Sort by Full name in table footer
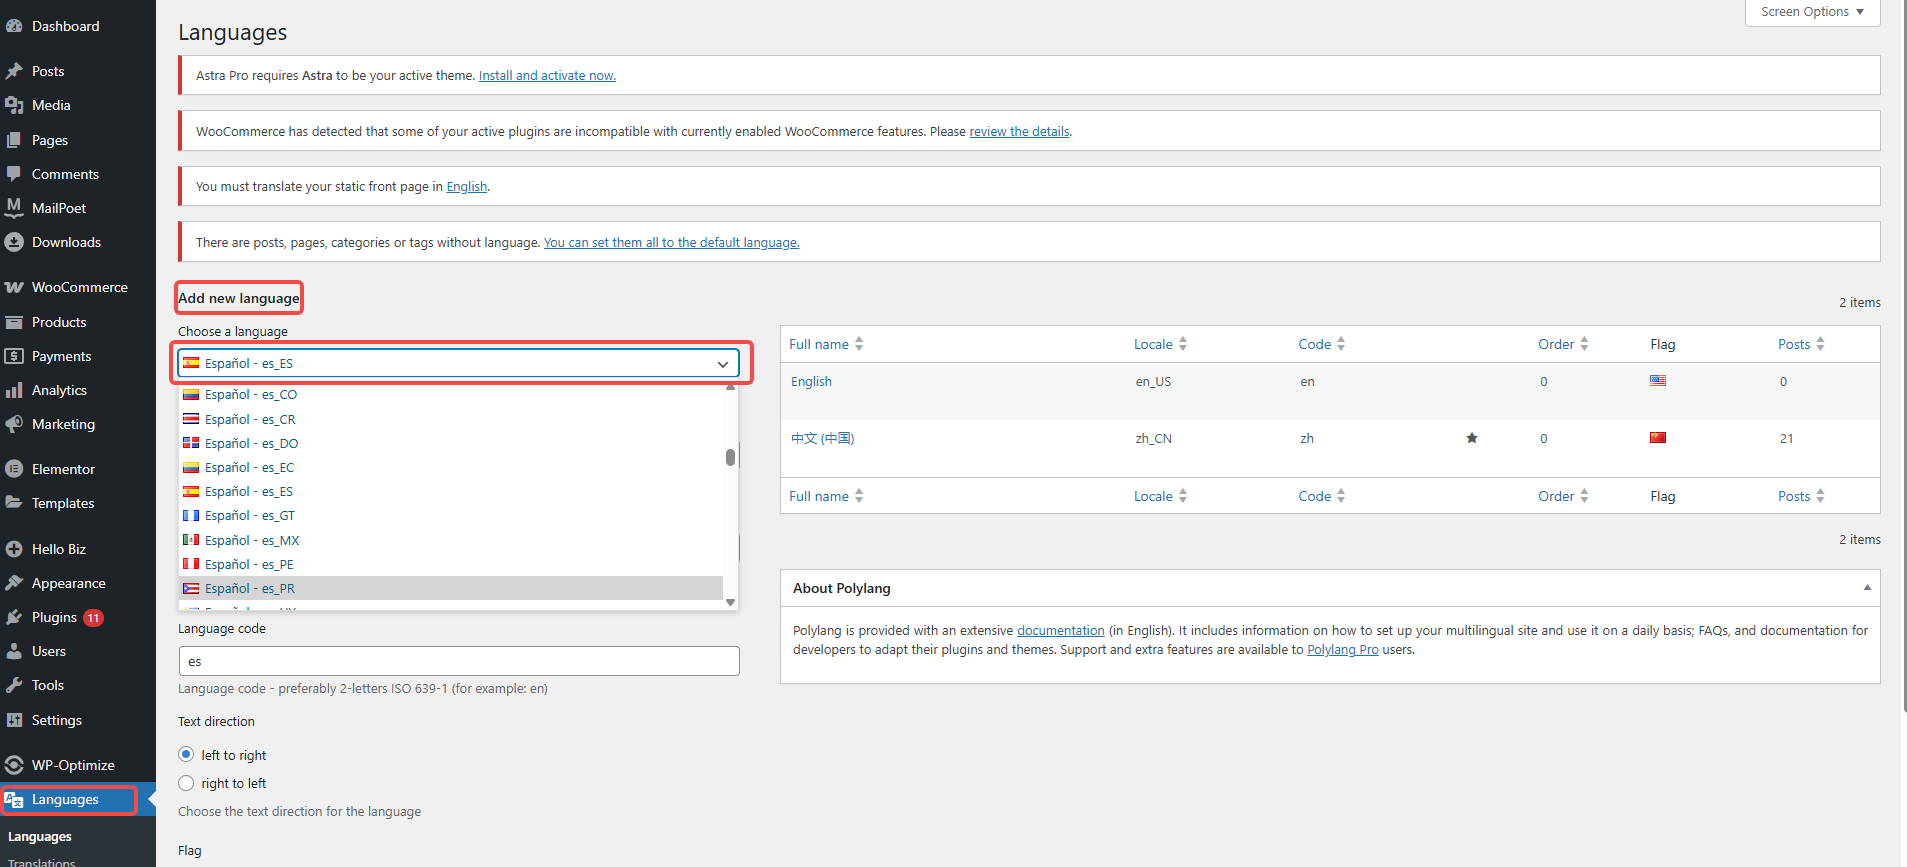Viewport: 1907px width, 867px height. 826,496
